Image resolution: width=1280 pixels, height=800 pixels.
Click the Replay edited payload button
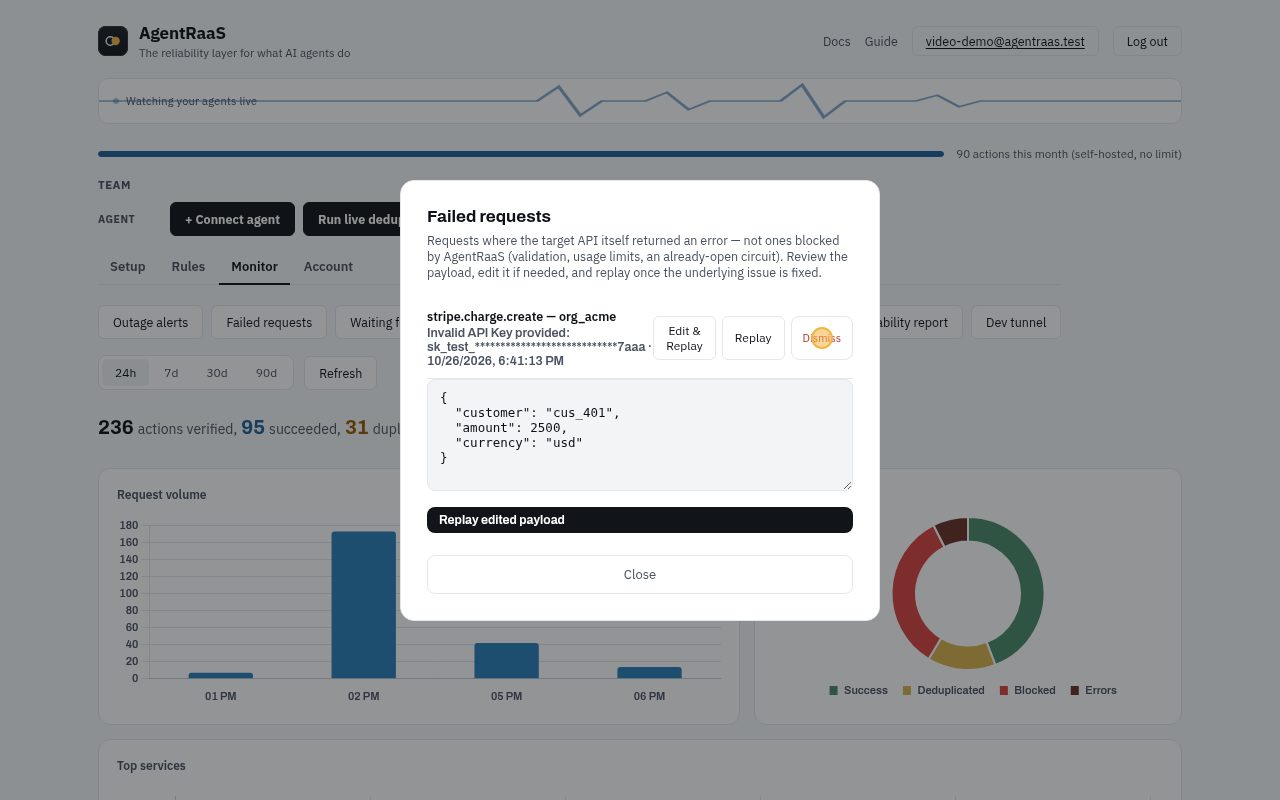[640, 520]
